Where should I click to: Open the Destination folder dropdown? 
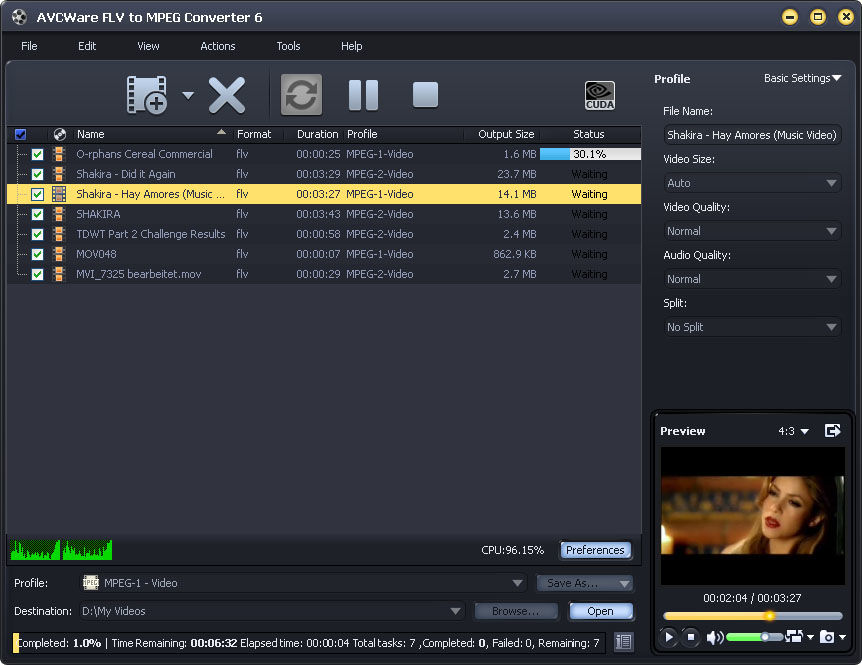click(272, 611)
